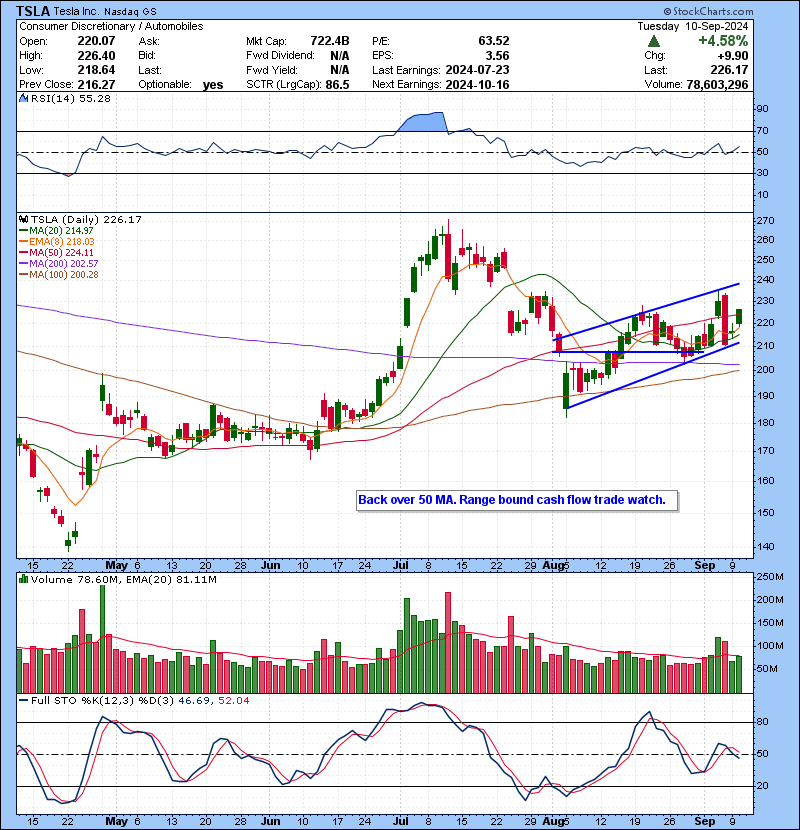Click the Mkt Cap value 722.4B
The height and width of the screenshot is (830, 800).
pyautogui.click(x=330, y=41)
